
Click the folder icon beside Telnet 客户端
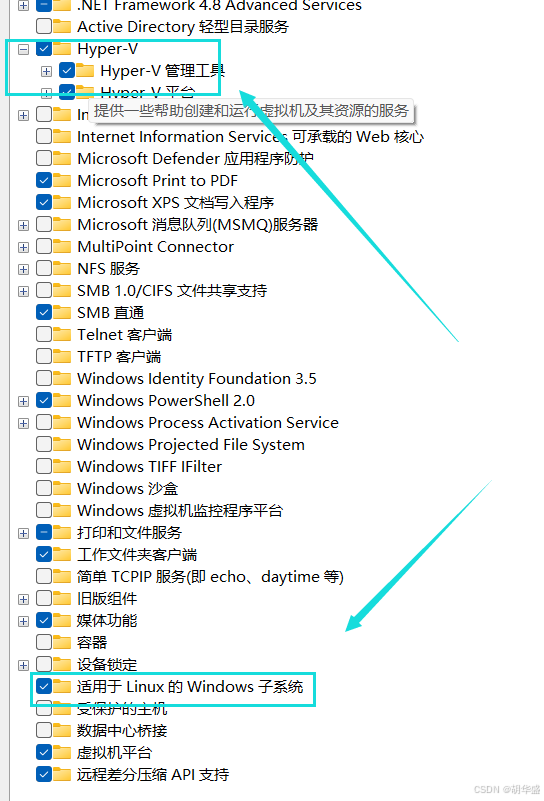(62, 335)
